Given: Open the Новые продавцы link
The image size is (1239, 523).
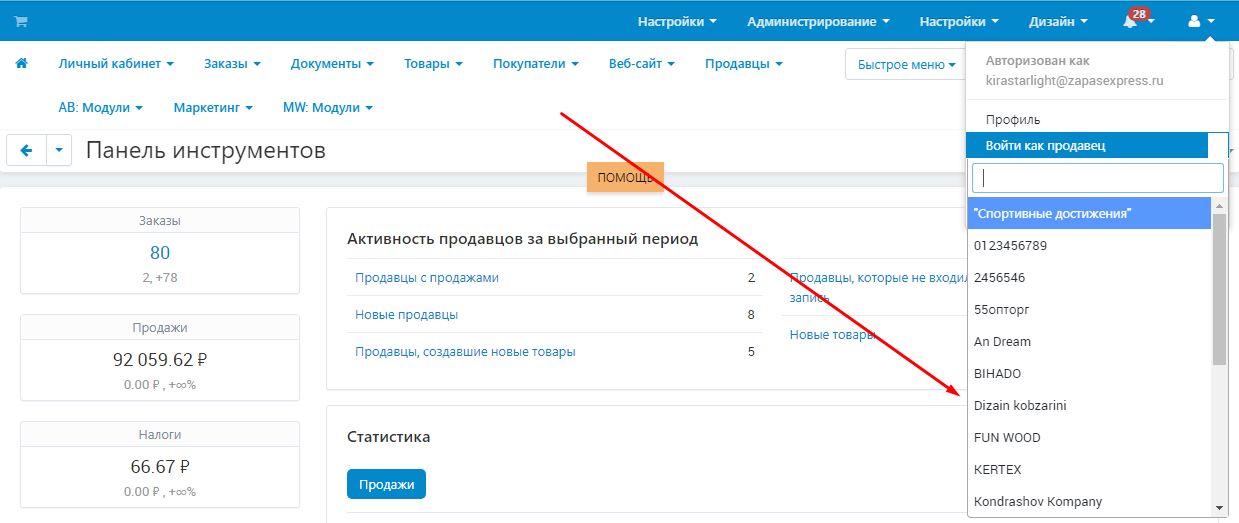Looking at the screenshot, I should [x=406, y=315].
